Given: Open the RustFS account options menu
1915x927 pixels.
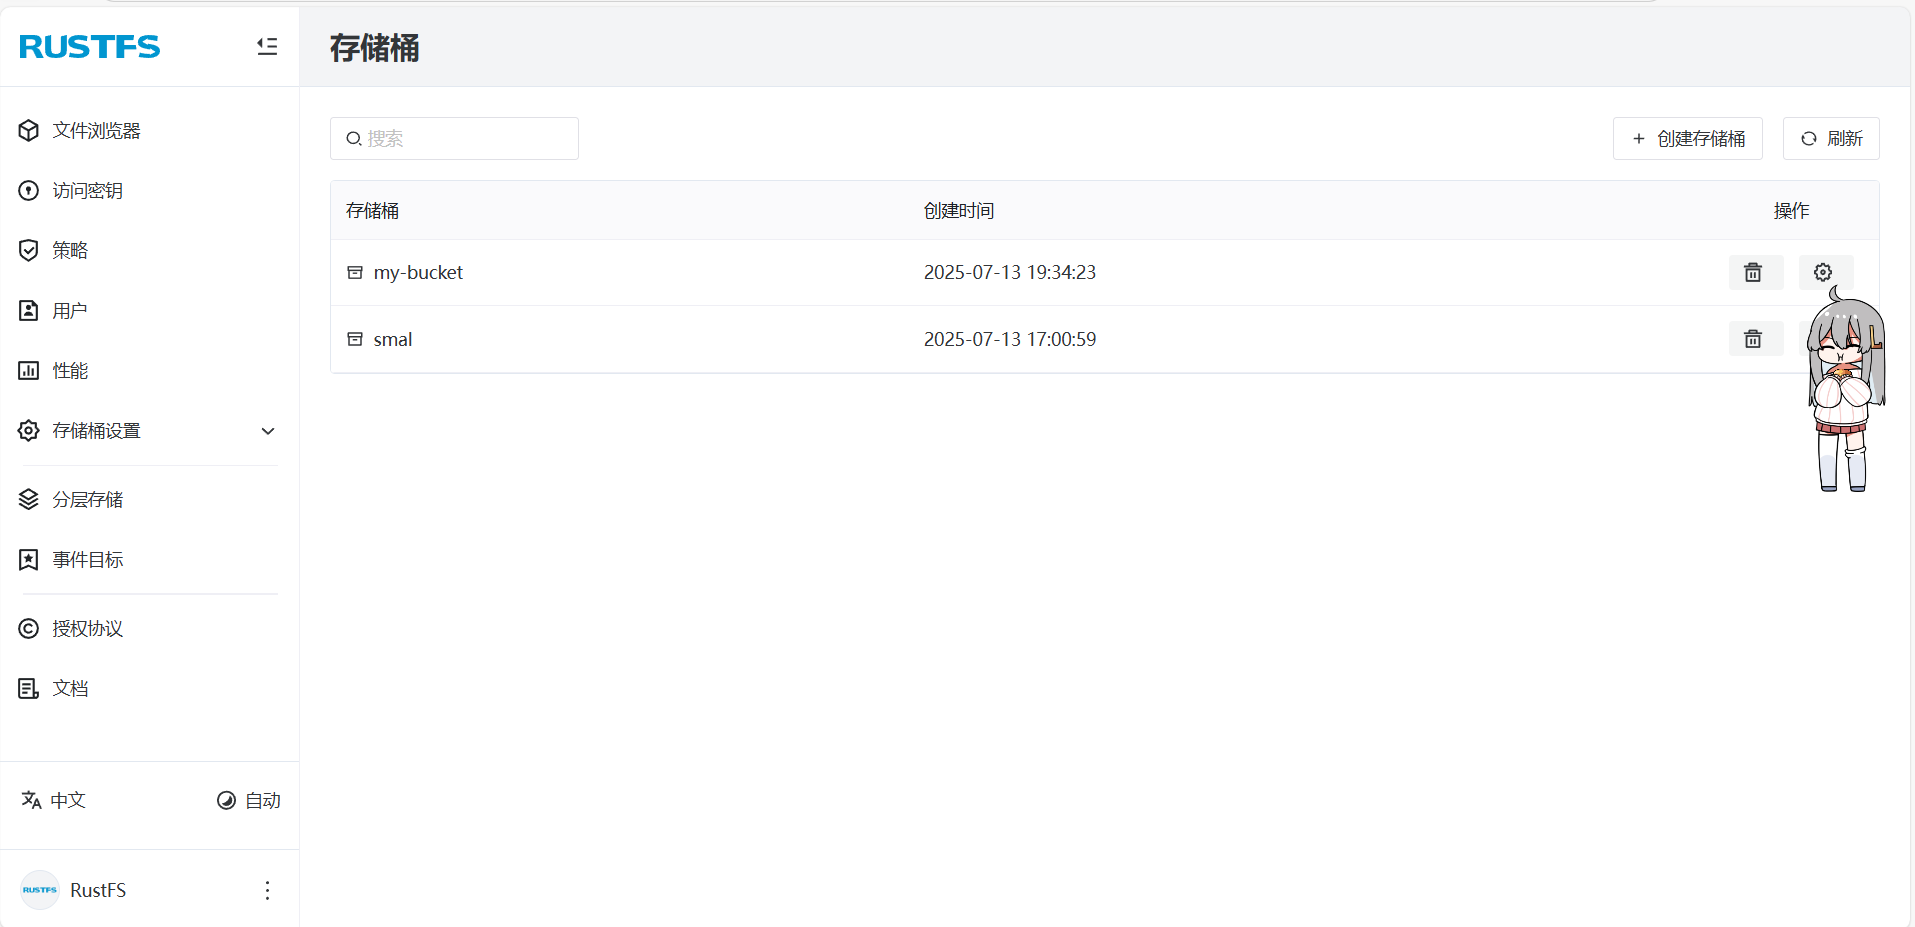Looking at the screenshot, I should (x=267, y=889).
